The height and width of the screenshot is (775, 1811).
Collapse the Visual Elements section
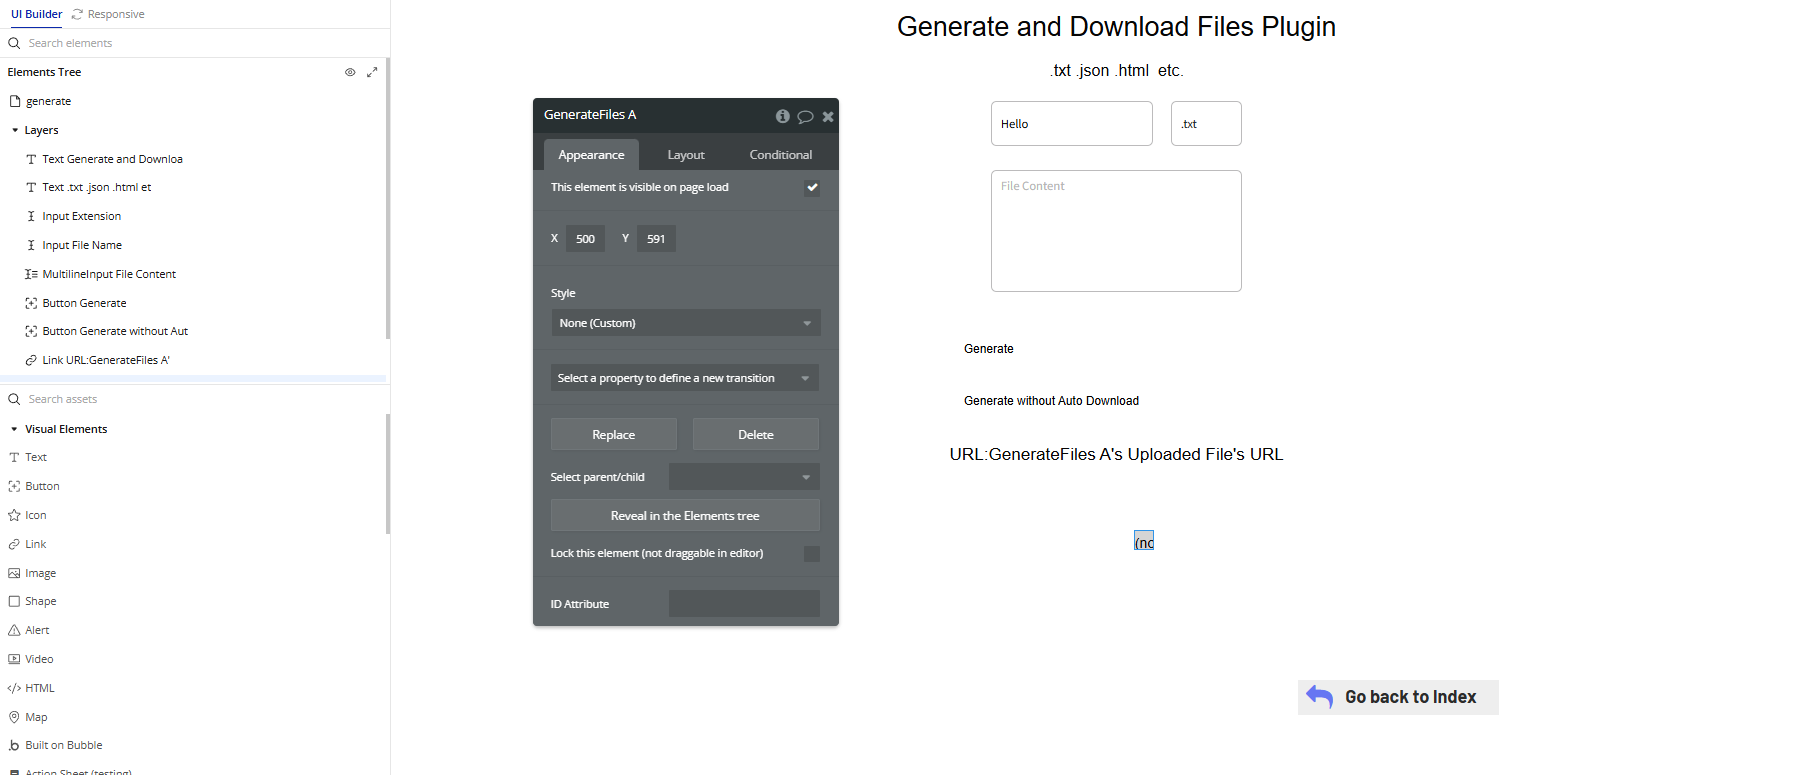pos(14,429)
